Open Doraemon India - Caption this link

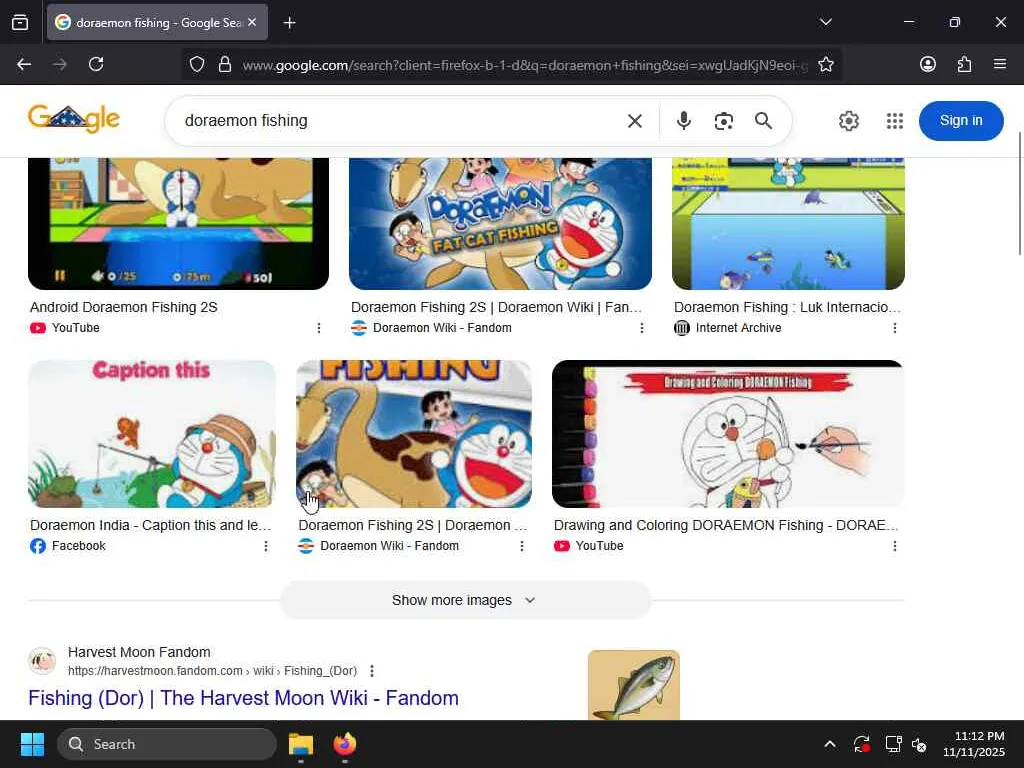tap(150, 525)
